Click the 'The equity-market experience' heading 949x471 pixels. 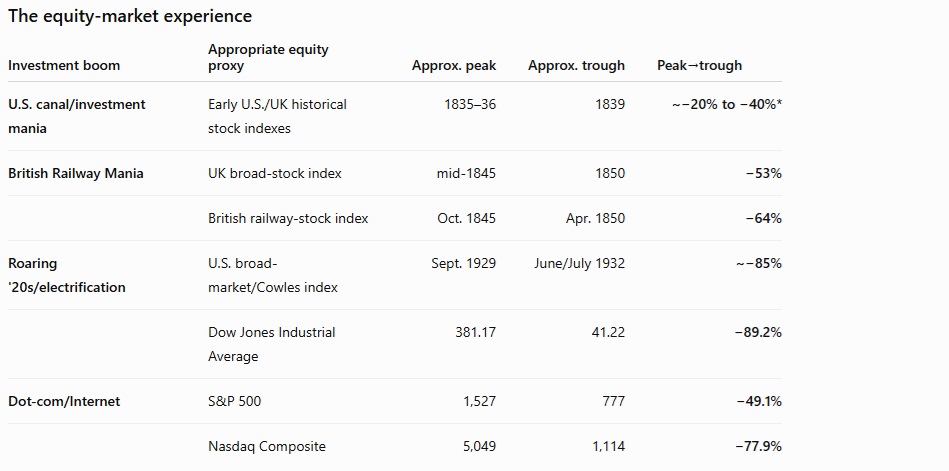click(130, 16)
